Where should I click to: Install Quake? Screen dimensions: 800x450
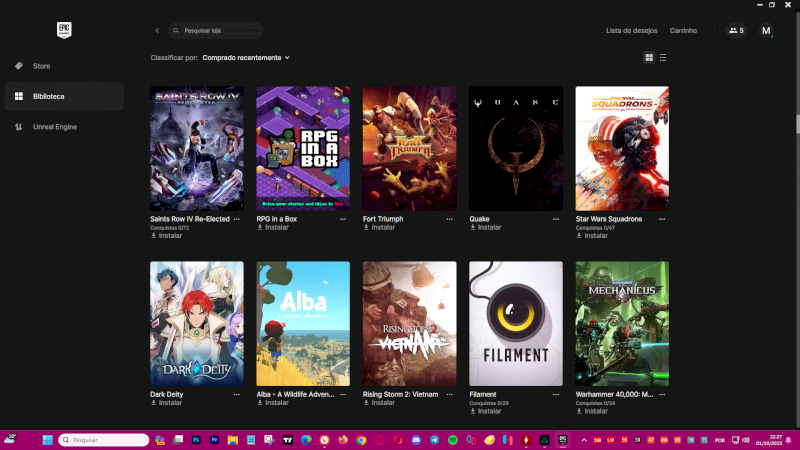[x=486, y=228]
